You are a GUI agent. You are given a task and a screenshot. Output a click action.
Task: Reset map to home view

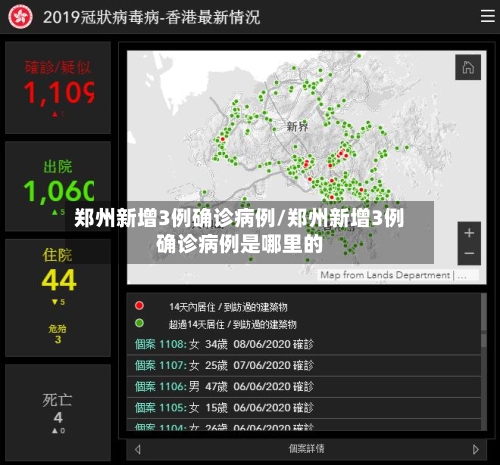pyautogui.click(x=468, y=67)
